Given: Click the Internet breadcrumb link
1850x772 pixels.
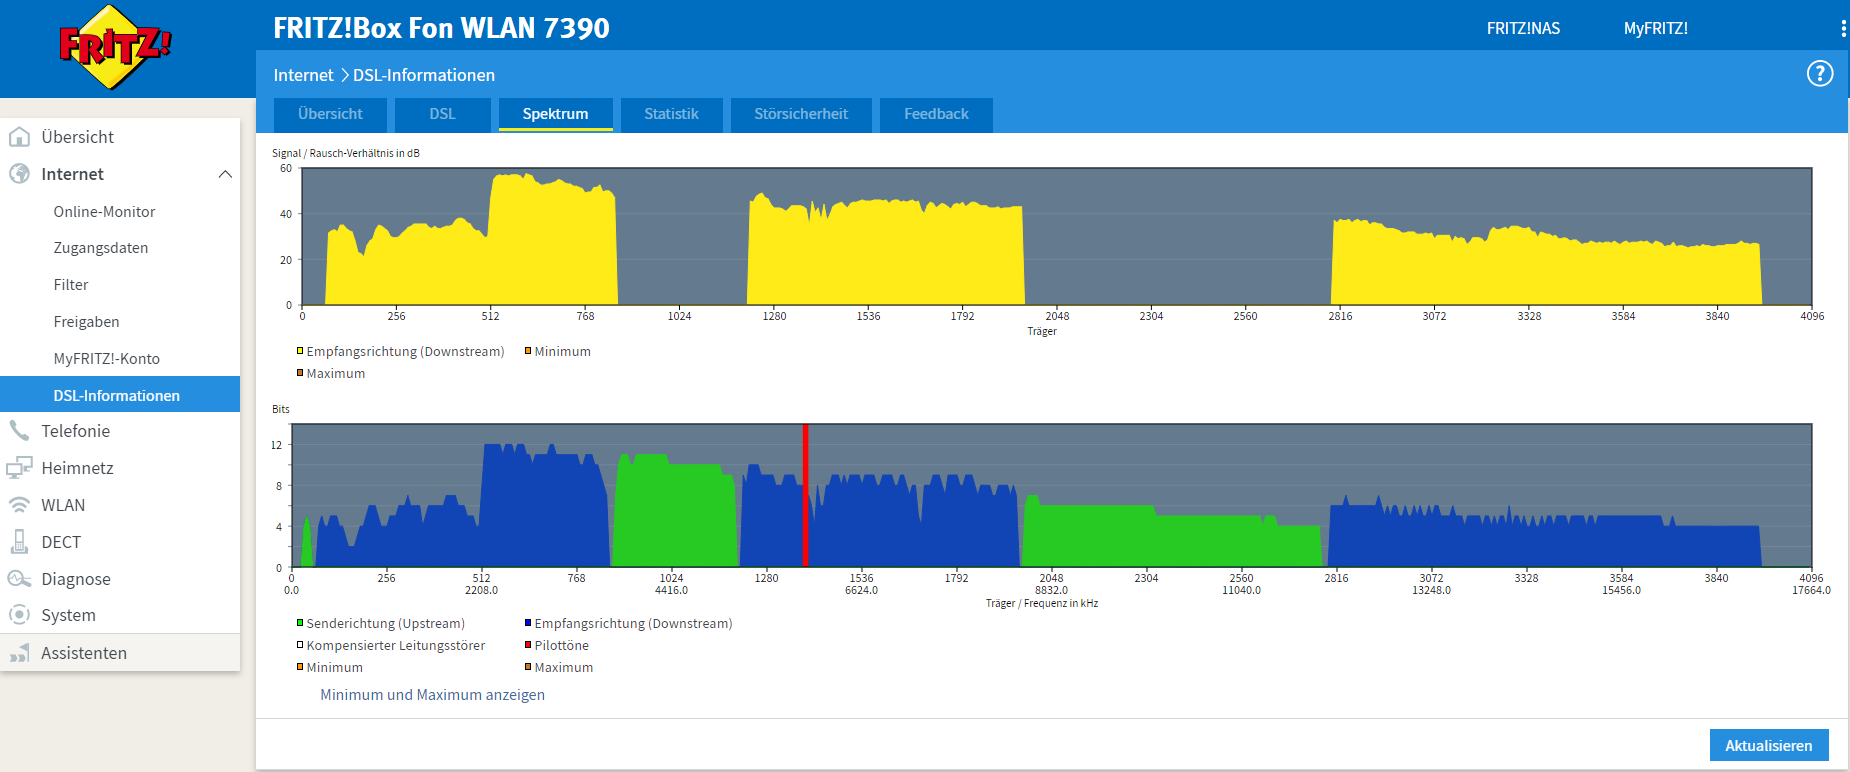Looking at the screenshot, I should [x=303, y=75].
